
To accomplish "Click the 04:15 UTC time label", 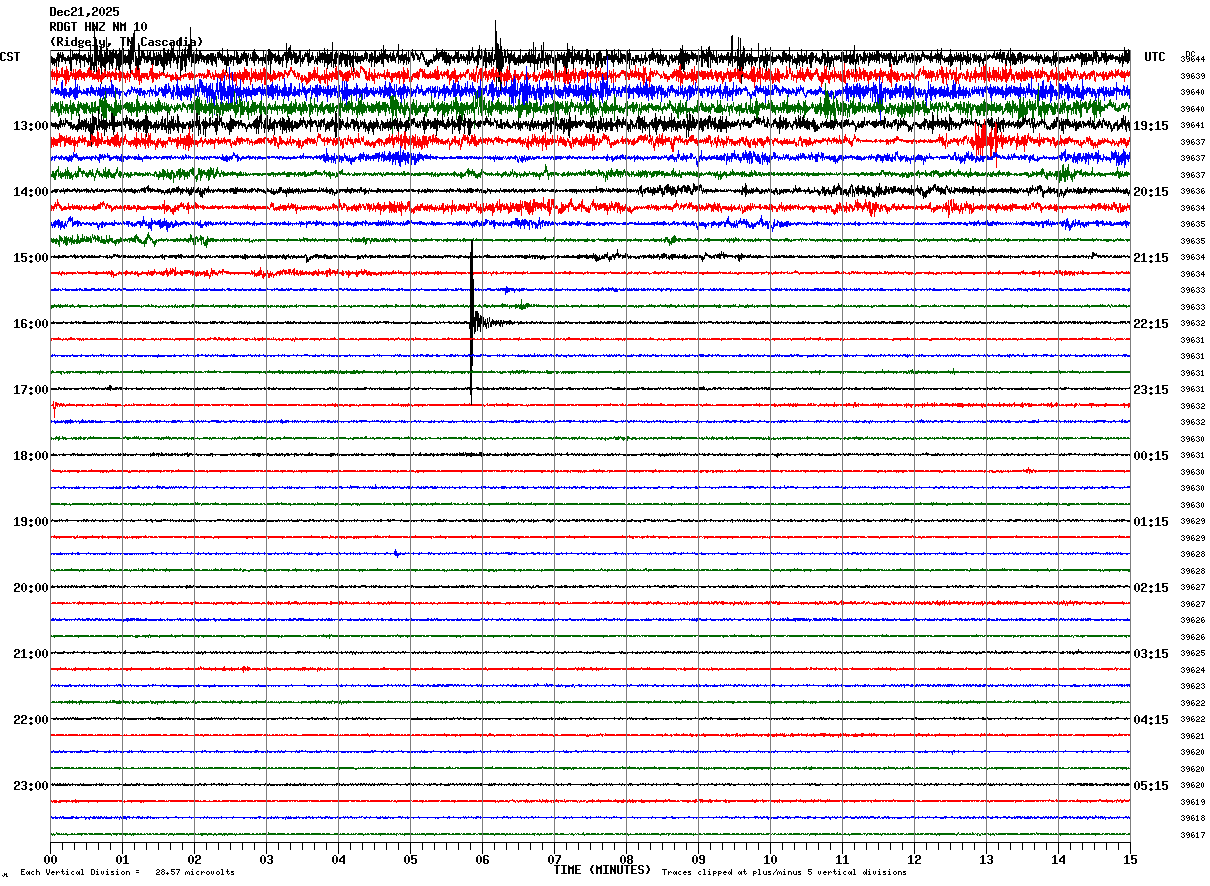I will (x=1151, y=720).
